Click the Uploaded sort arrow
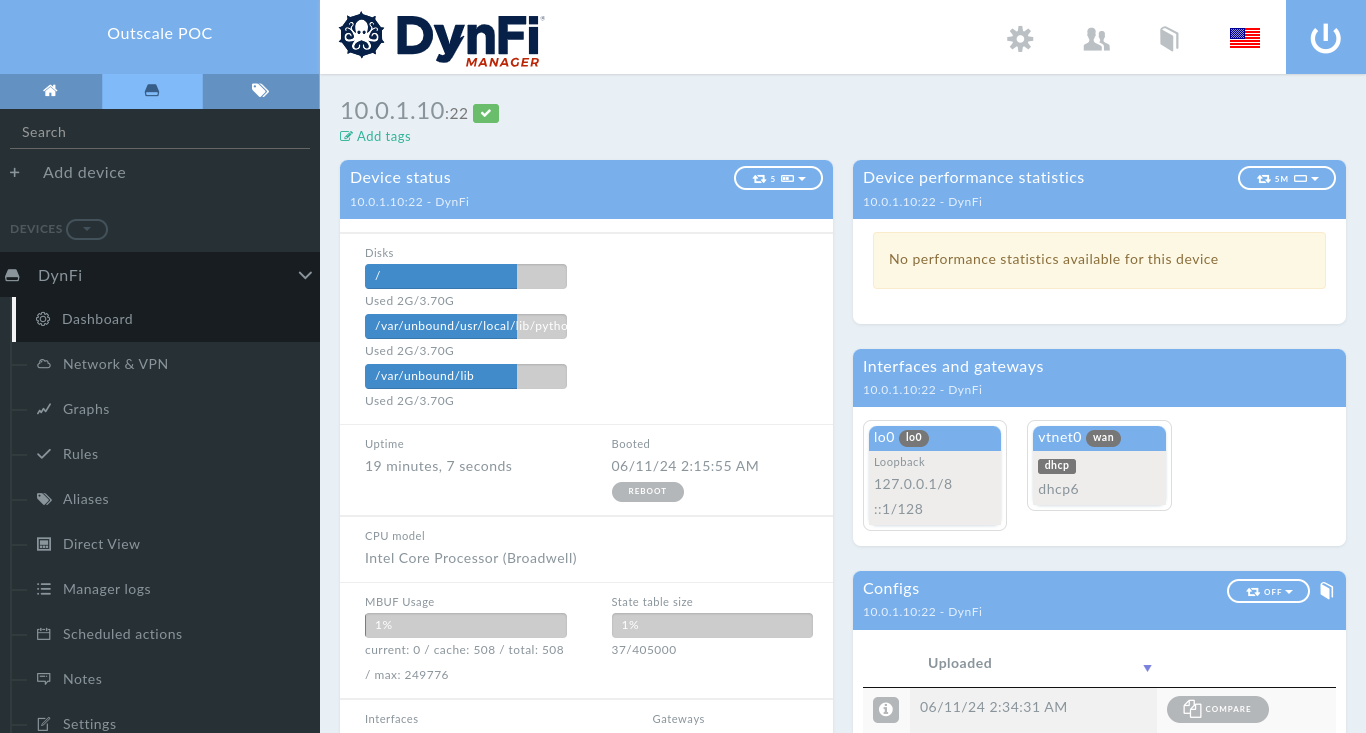This screenshot has height=733, width=1366. (1148, 668)
